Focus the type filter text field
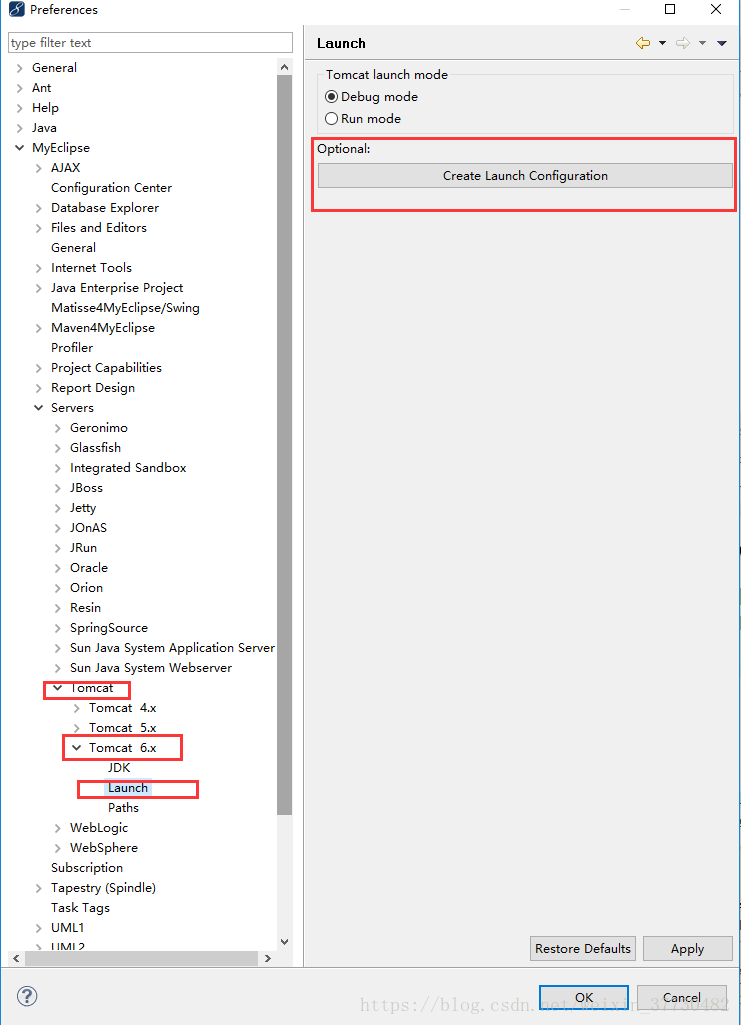Screen dimensions: 741x1025 [x=150, y=42]
